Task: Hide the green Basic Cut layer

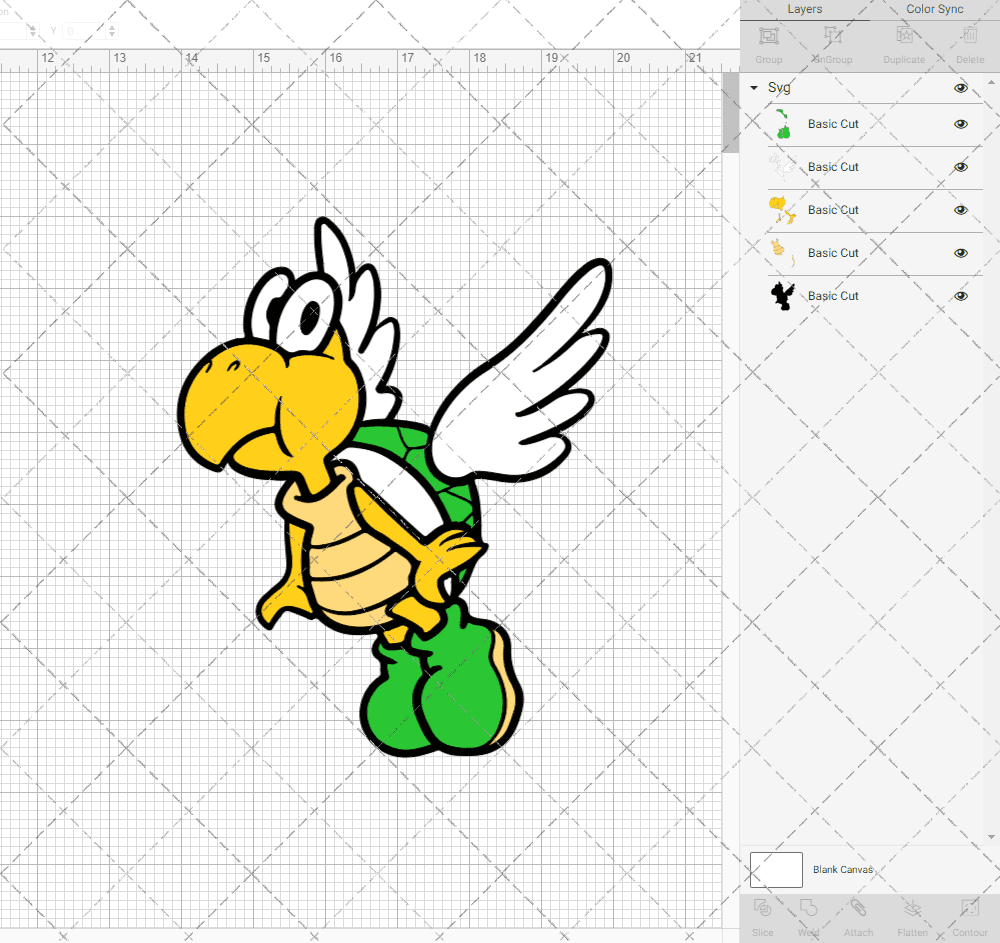Action: [x=960, y=124]
